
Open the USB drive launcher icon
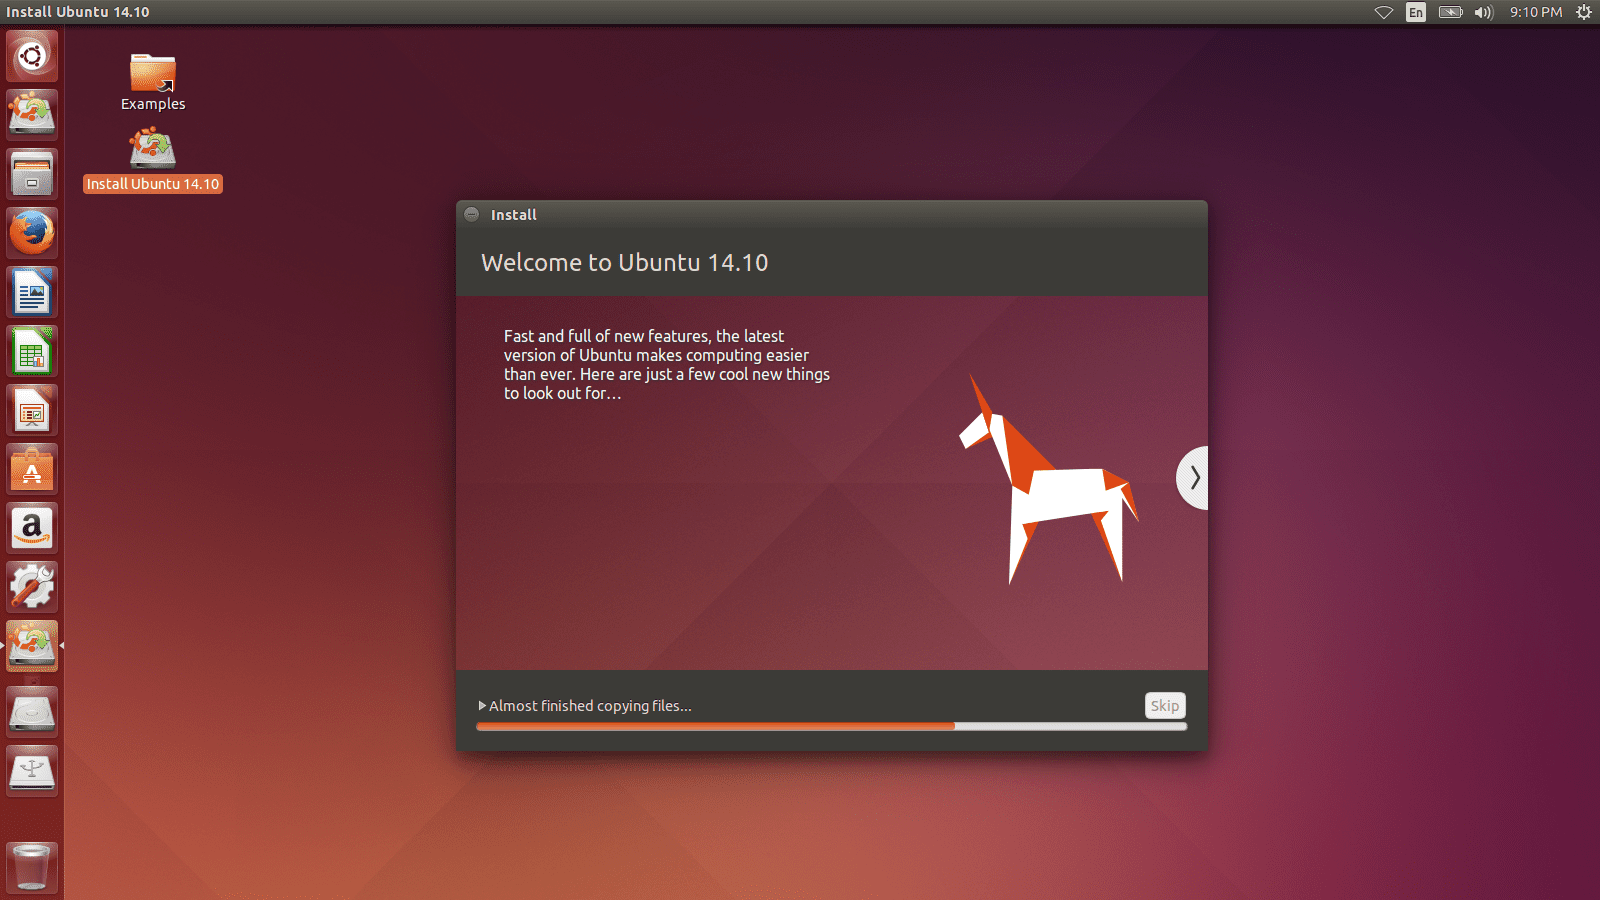point(32,771)
